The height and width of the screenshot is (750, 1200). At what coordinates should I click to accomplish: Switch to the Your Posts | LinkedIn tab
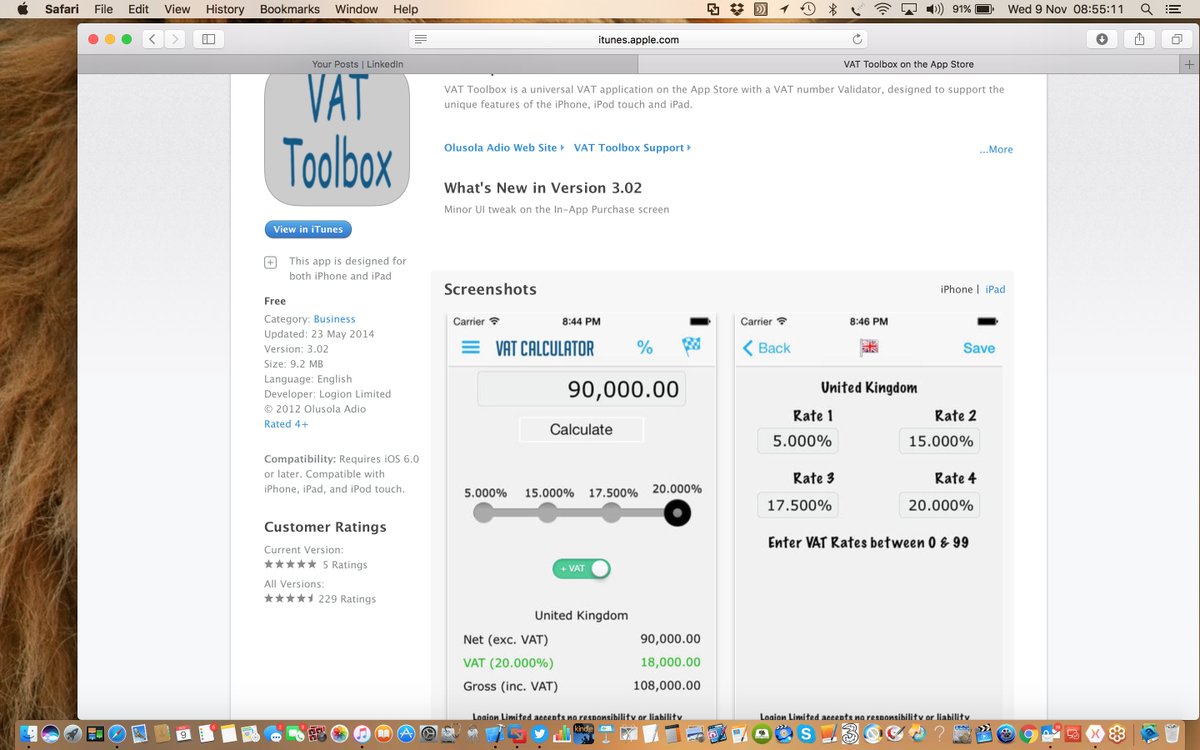(x=358, y=64)
